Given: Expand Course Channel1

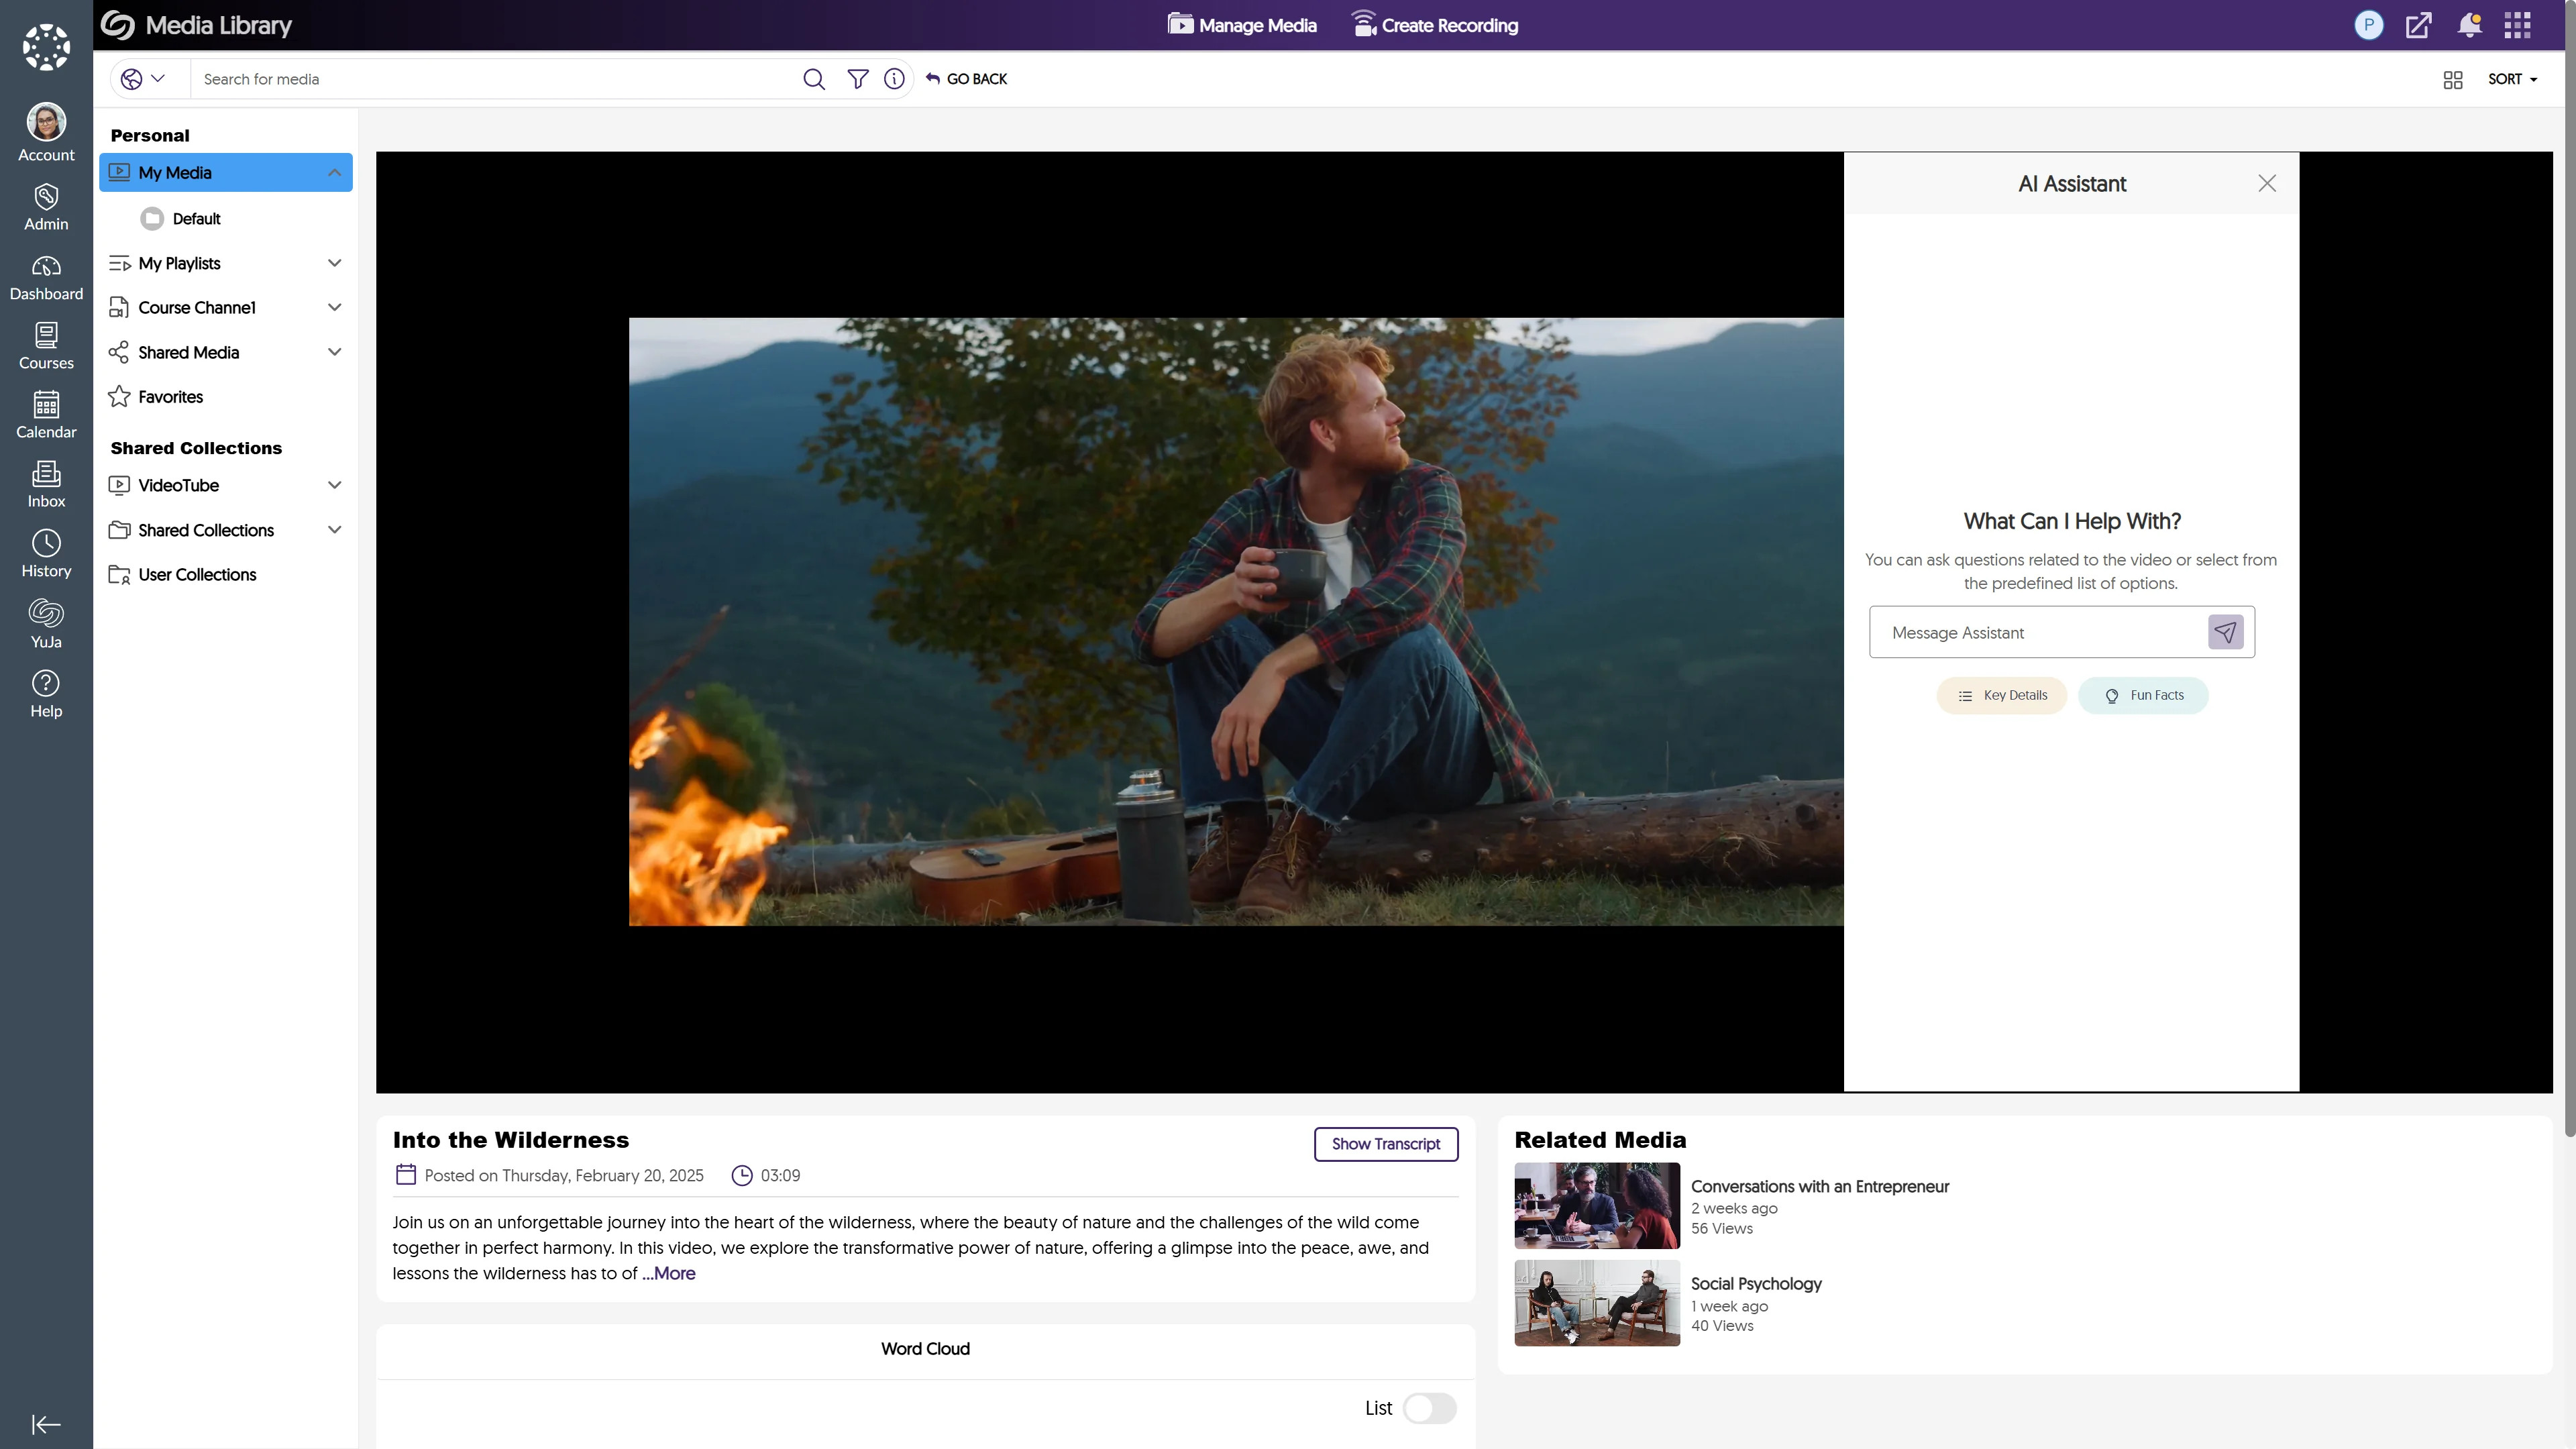Looking at the screenshot, I should 334,307.
